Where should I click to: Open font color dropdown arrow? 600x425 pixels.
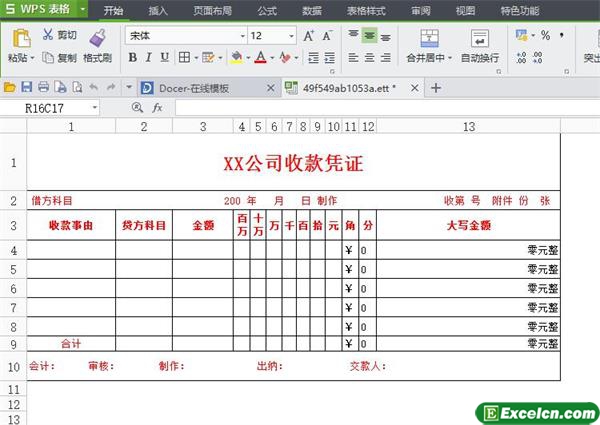(272, 58)
